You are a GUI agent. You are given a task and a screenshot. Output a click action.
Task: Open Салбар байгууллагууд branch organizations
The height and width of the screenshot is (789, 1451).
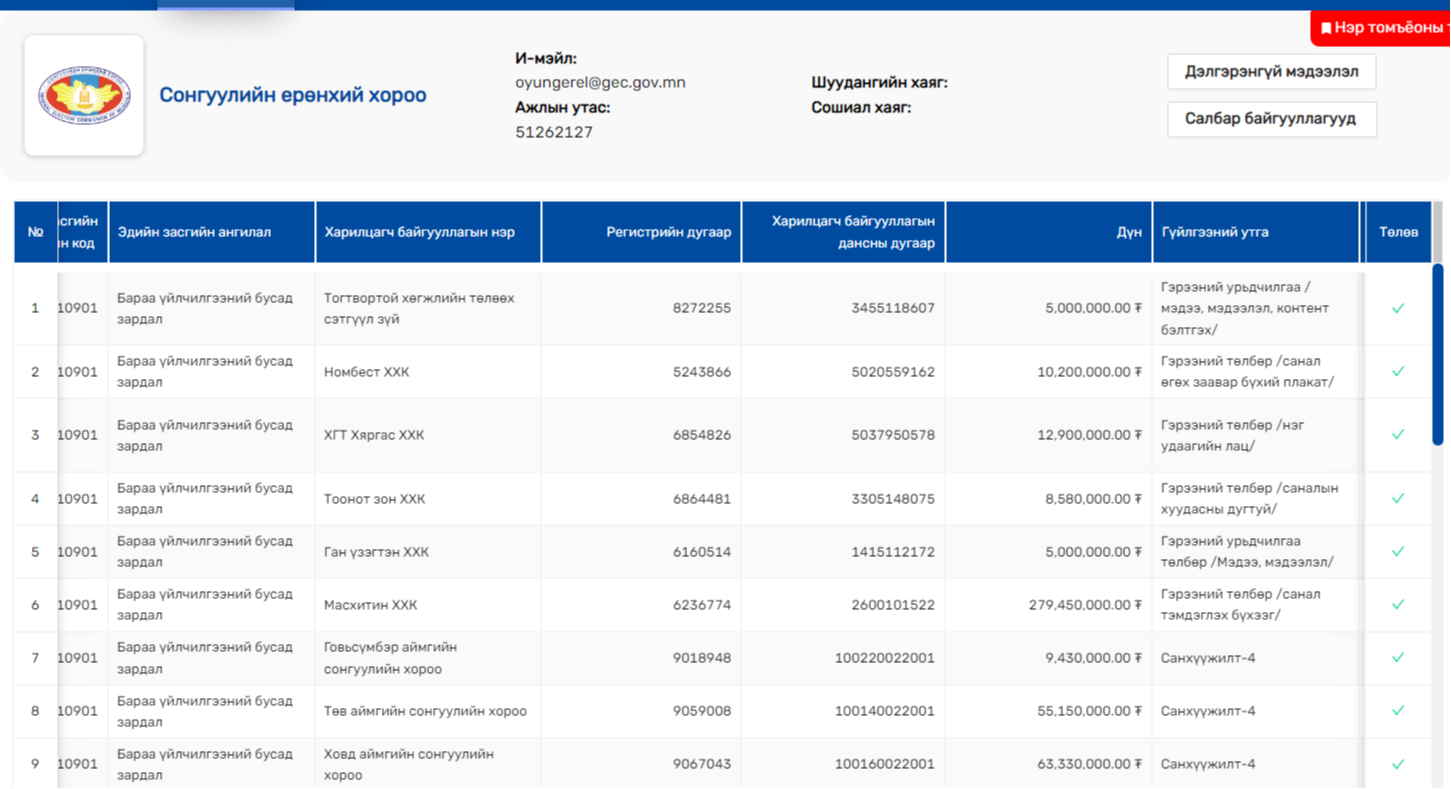[x=1271, y=119]
